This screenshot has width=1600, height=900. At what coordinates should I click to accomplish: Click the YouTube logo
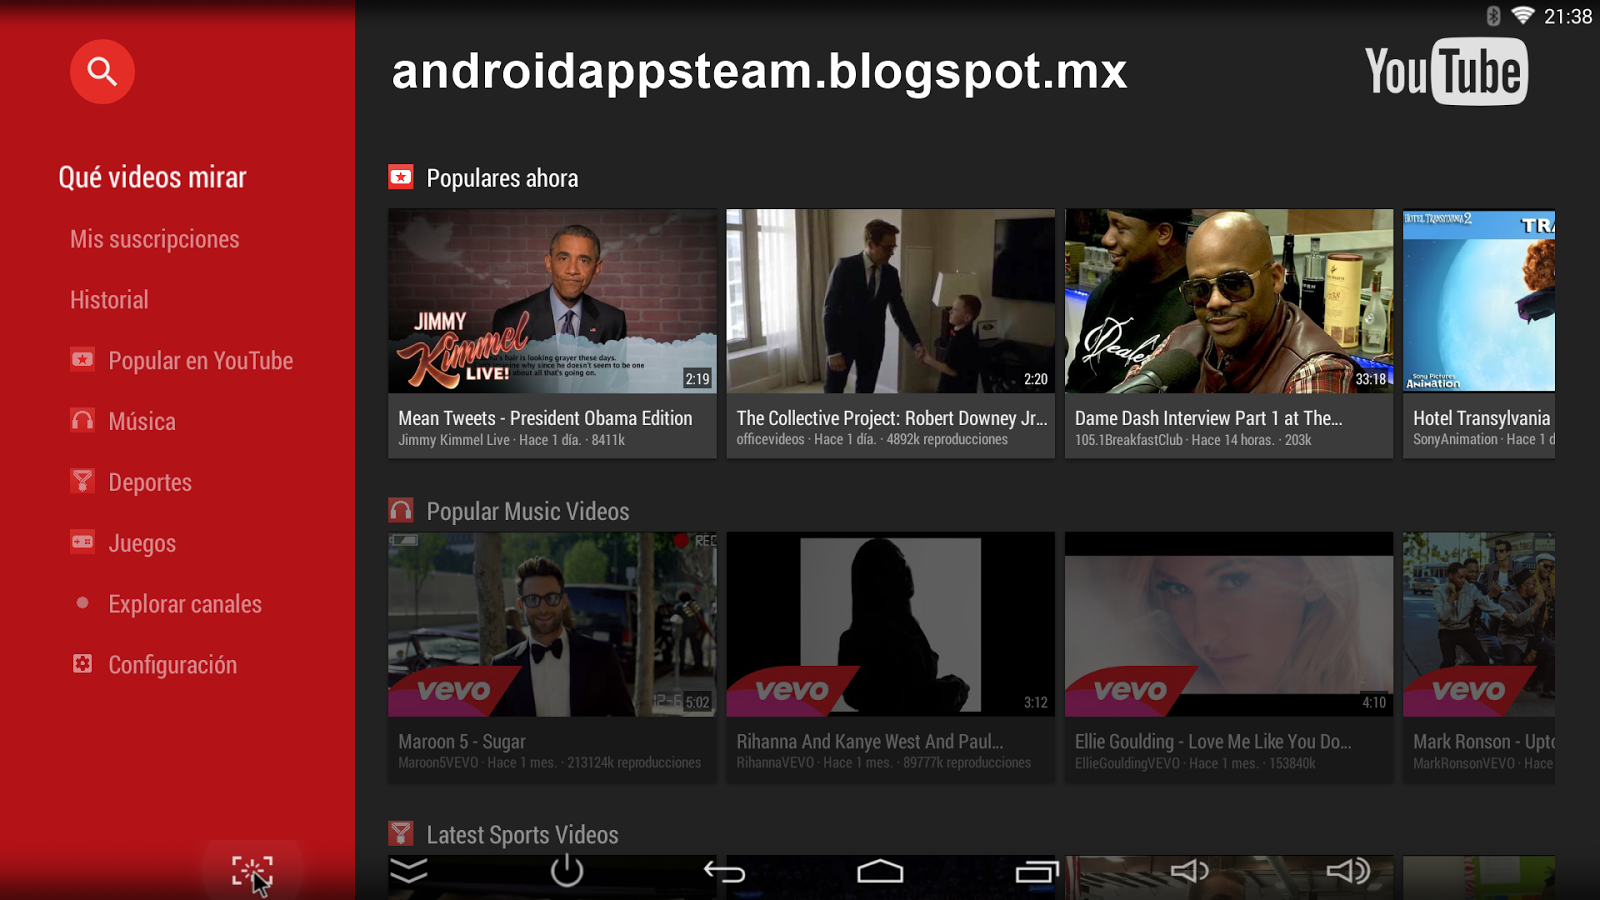click(1446, 72)
